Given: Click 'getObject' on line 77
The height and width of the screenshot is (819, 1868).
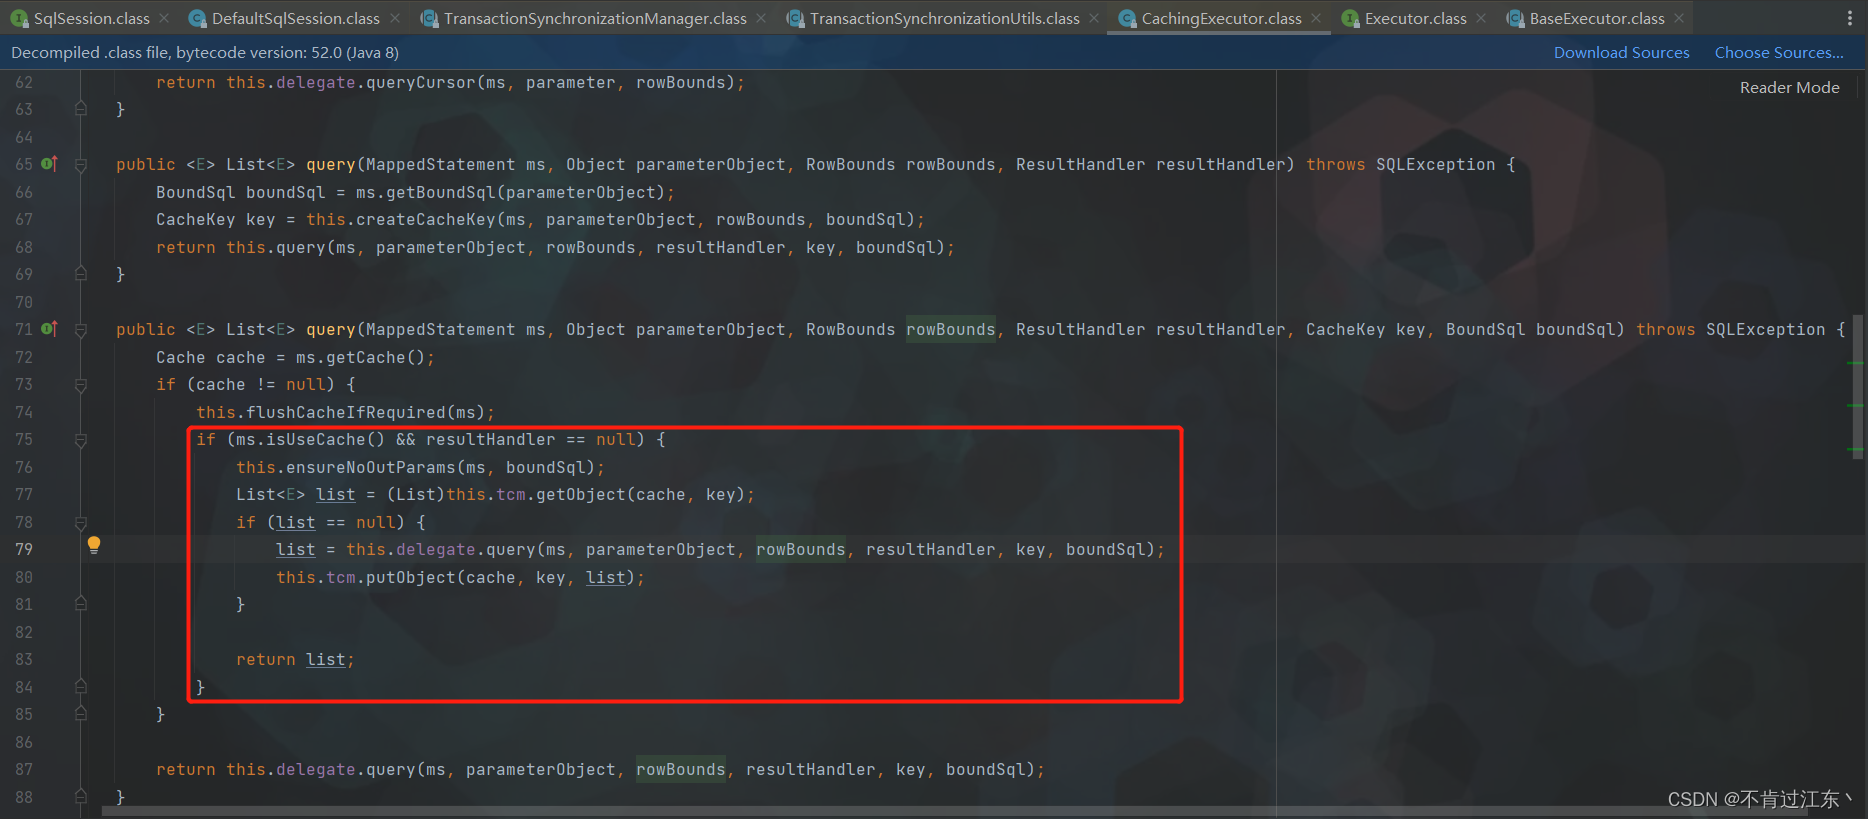Looking at the screenshot, I should tap(581, 494).
